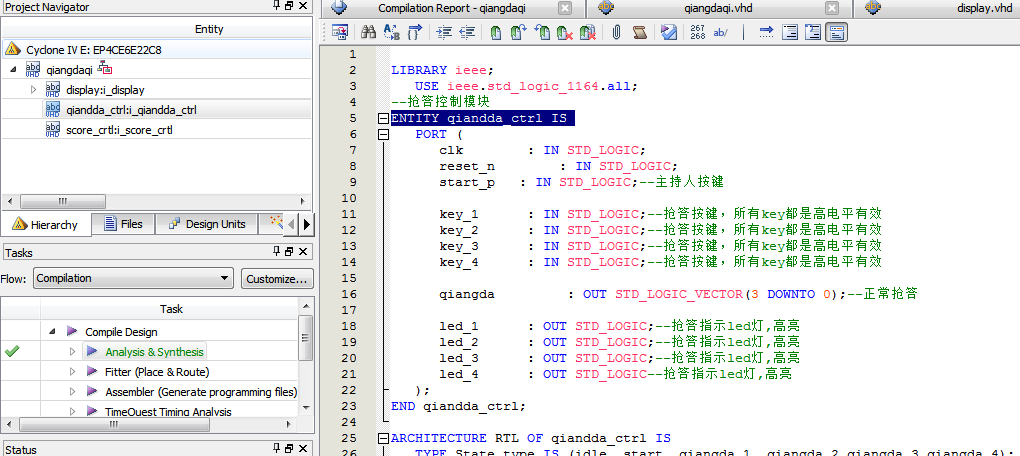Image resolution: width=1020 pixels, height=456 pixels.
Task: Show previous navigator tabs with left arrow
Action: [292, 224]
